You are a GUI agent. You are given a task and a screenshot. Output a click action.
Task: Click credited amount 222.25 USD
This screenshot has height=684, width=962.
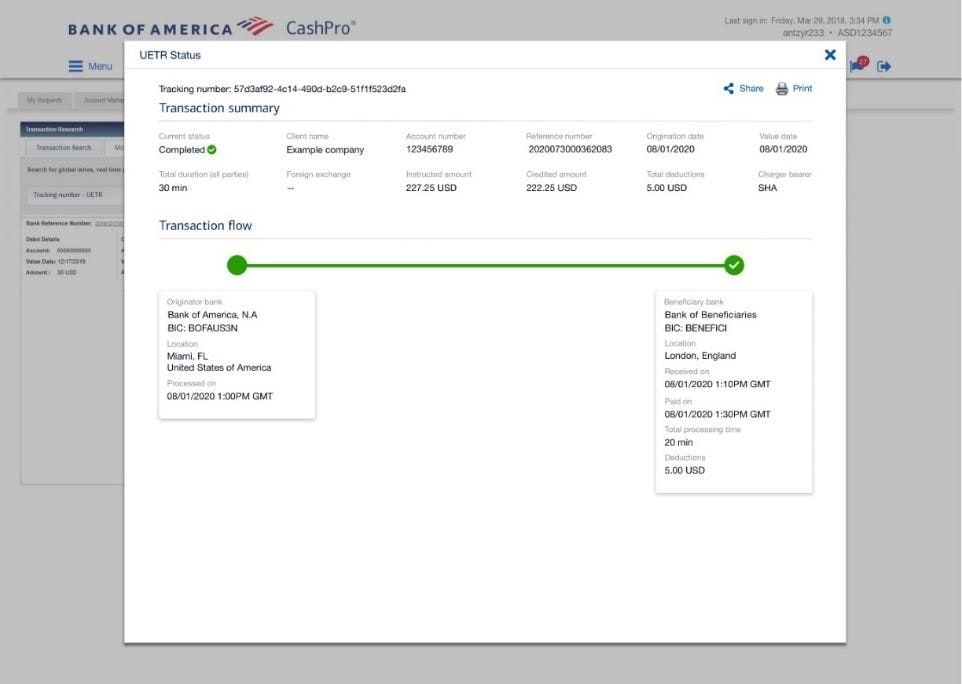552,188
